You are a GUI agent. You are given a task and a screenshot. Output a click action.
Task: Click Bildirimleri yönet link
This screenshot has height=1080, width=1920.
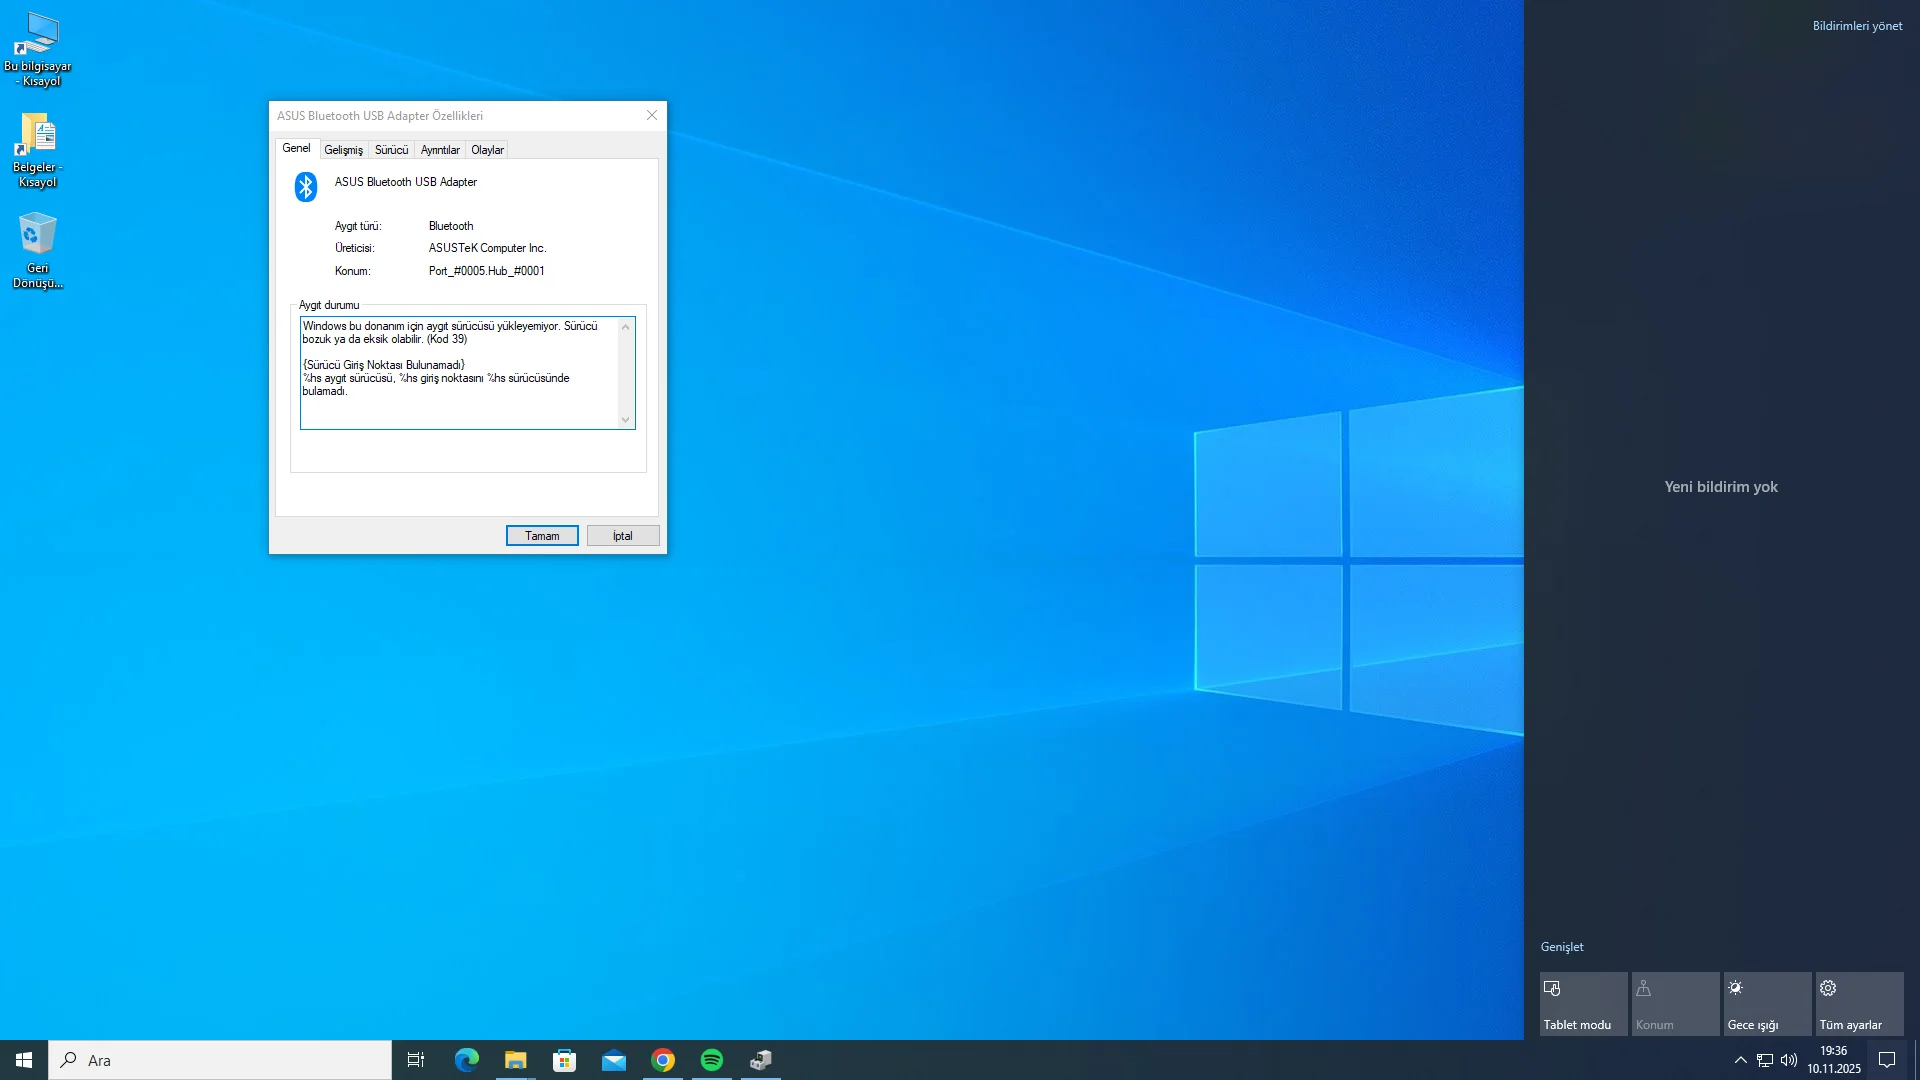pos(1857,26)
